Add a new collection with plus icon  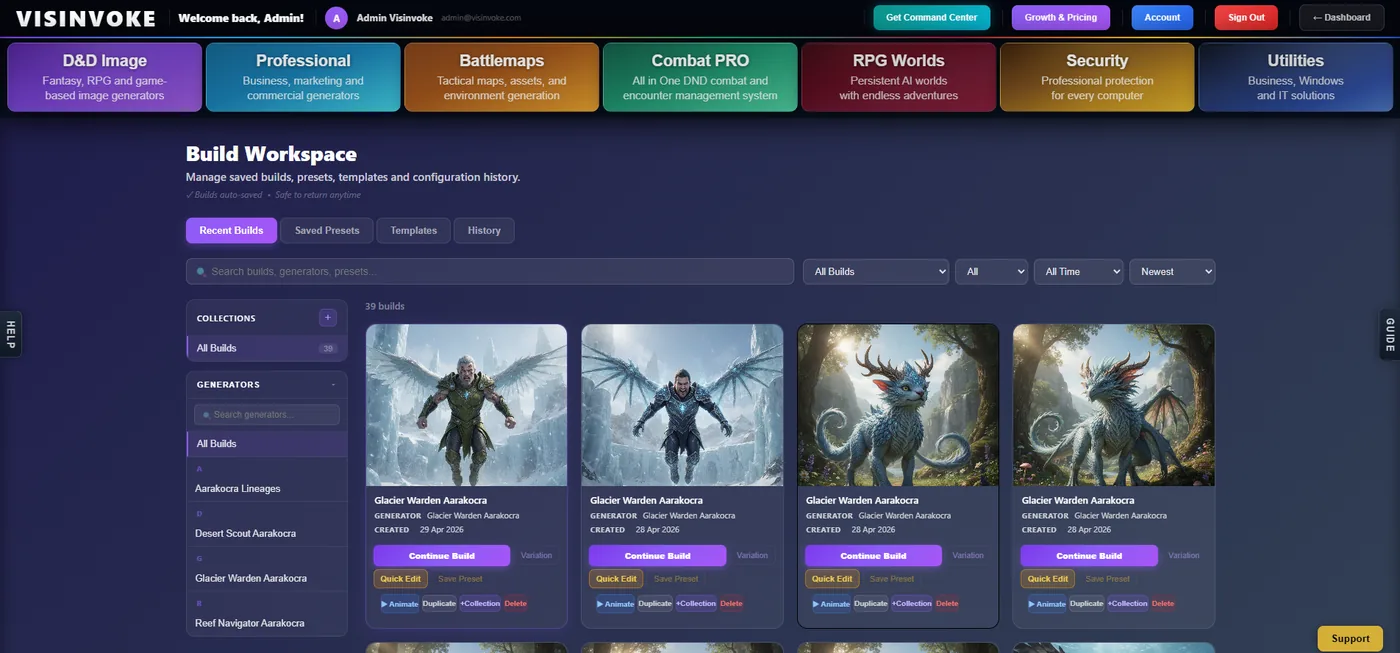tap(328, 317)
